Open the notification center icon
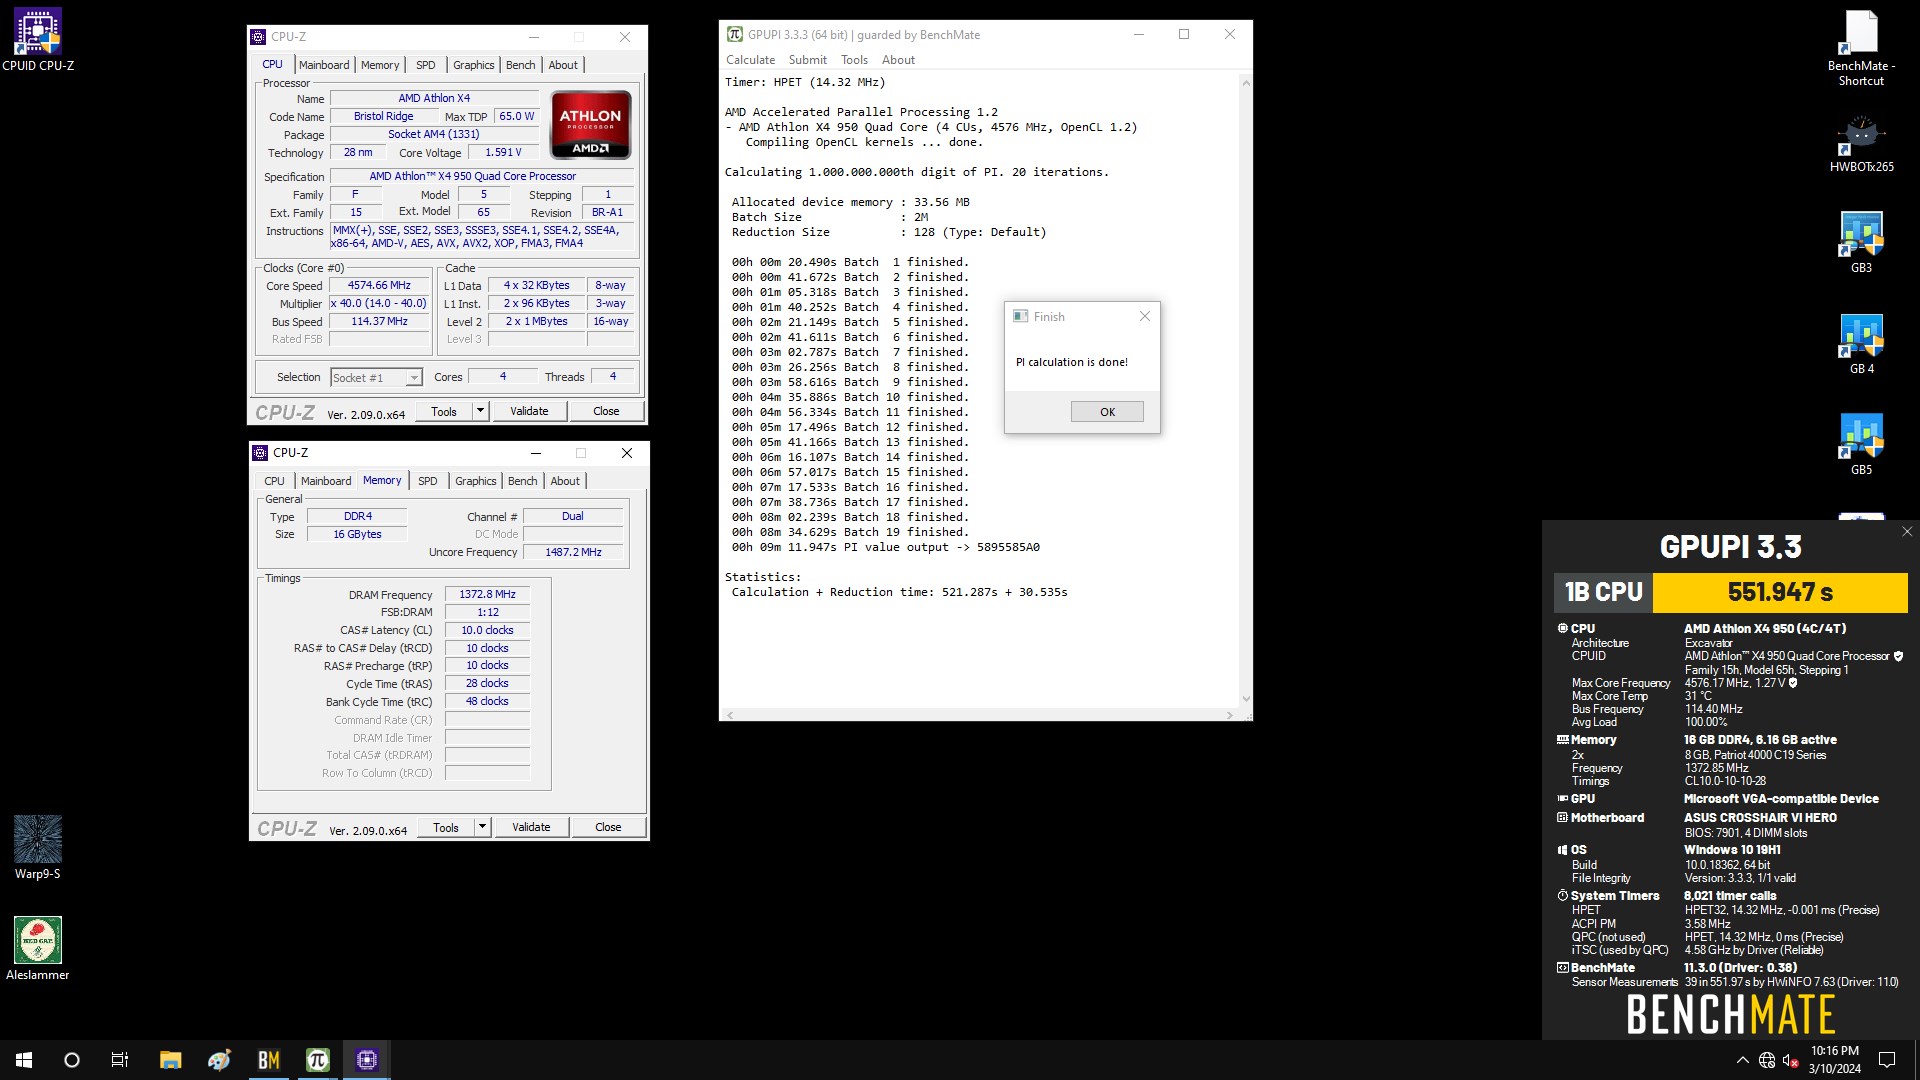This screenshot has height=1080, width=1920. pyautogui.click(x=1887, y=1060)
